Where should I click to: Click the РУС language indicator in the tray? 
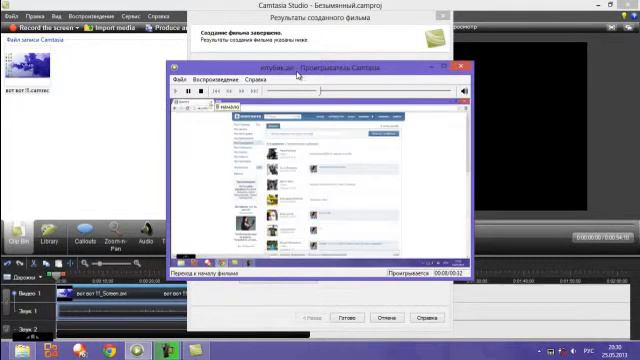pos(589,351)
